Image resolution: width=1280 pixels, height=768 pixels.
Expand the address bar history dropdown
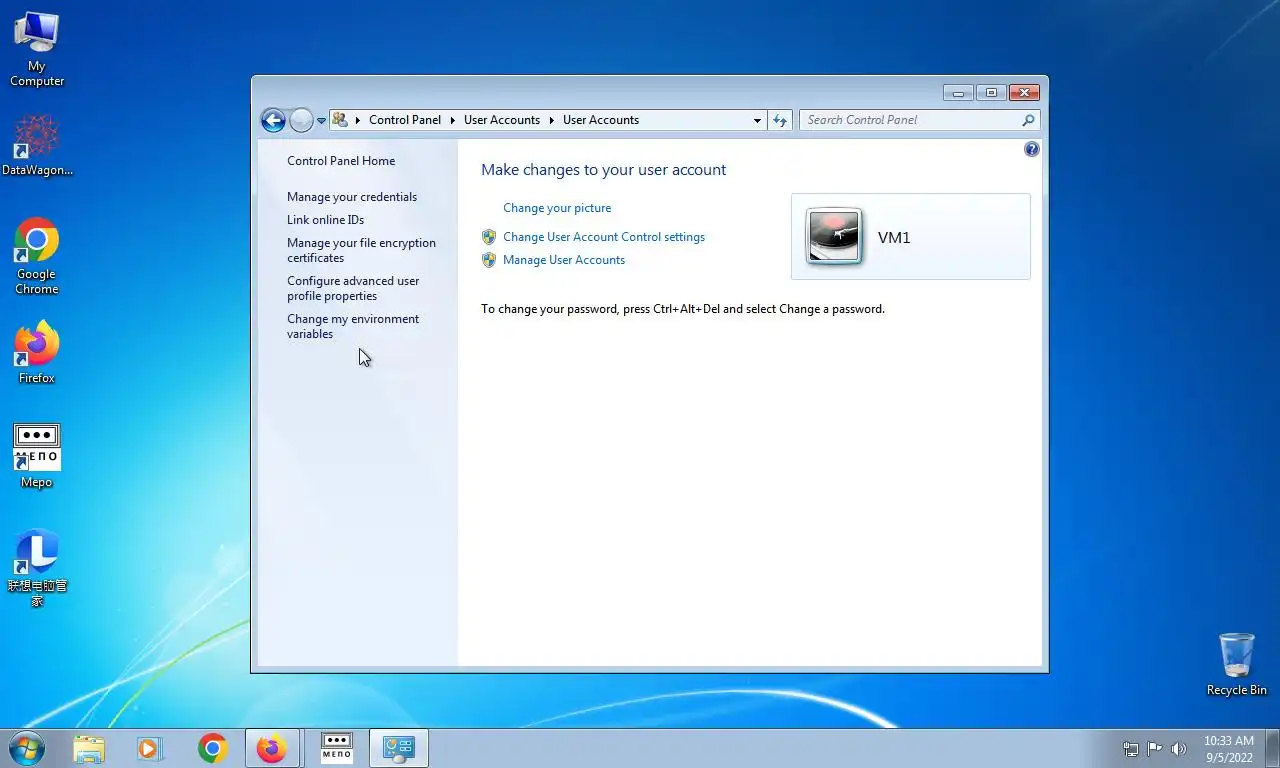point(757,120)
